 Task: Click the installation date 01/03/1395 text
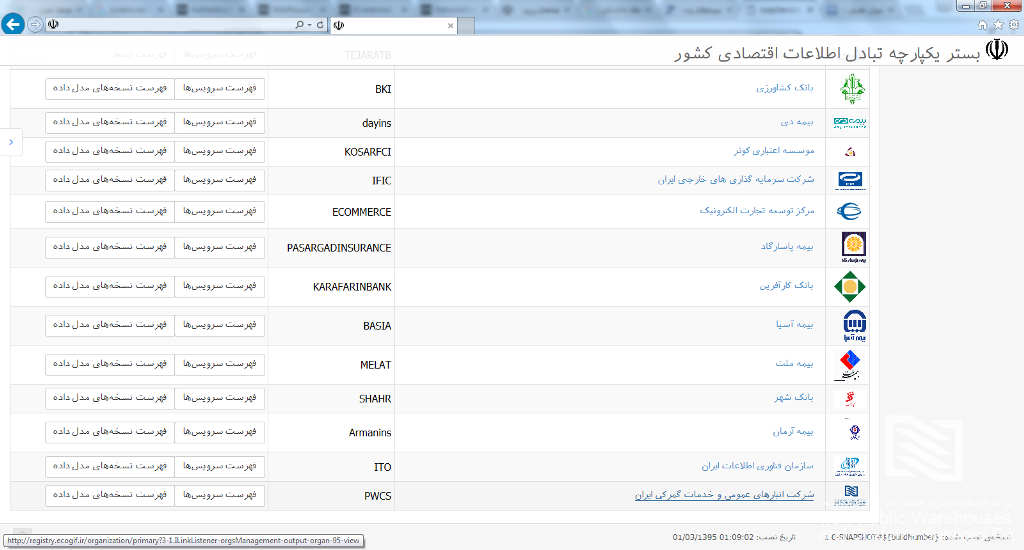713,537
